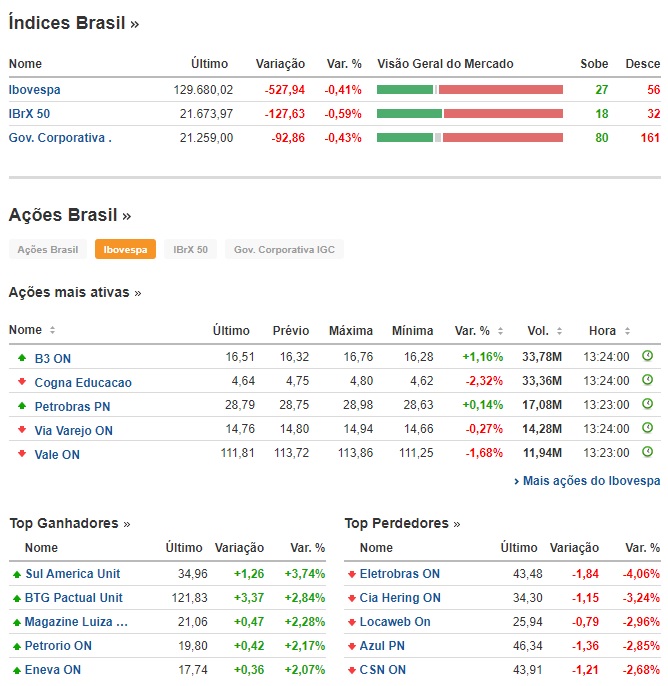668x686 pixels.
Task: Open Magazine Luiza stock link
Action: pos(76,622)
